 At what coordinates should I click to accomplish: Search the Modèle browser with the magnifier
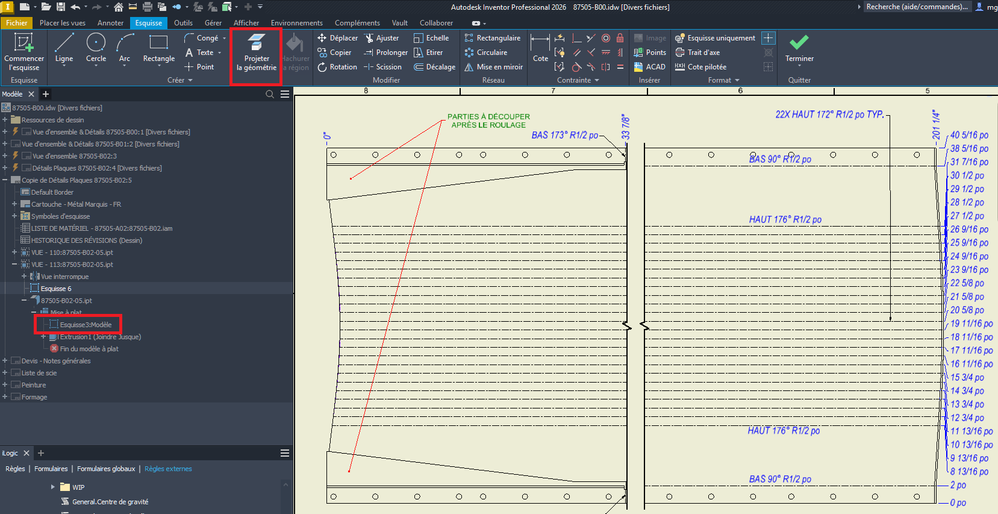(270, 94)
